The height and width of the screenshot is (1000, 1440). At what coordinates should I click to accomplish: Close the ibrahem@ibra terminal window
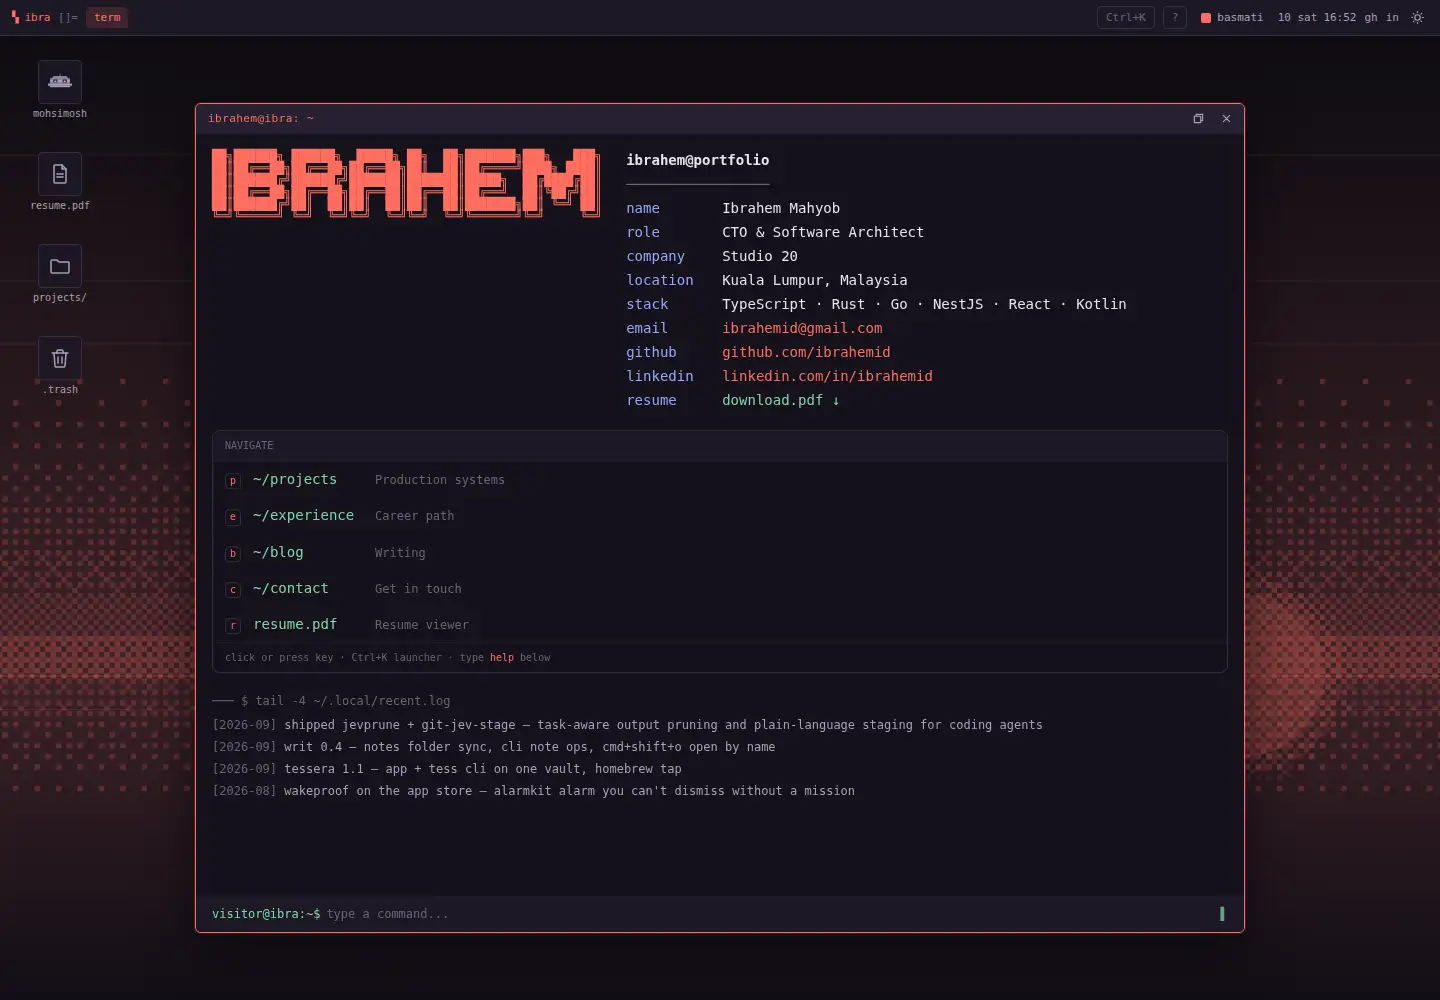tap(1226, 118)
